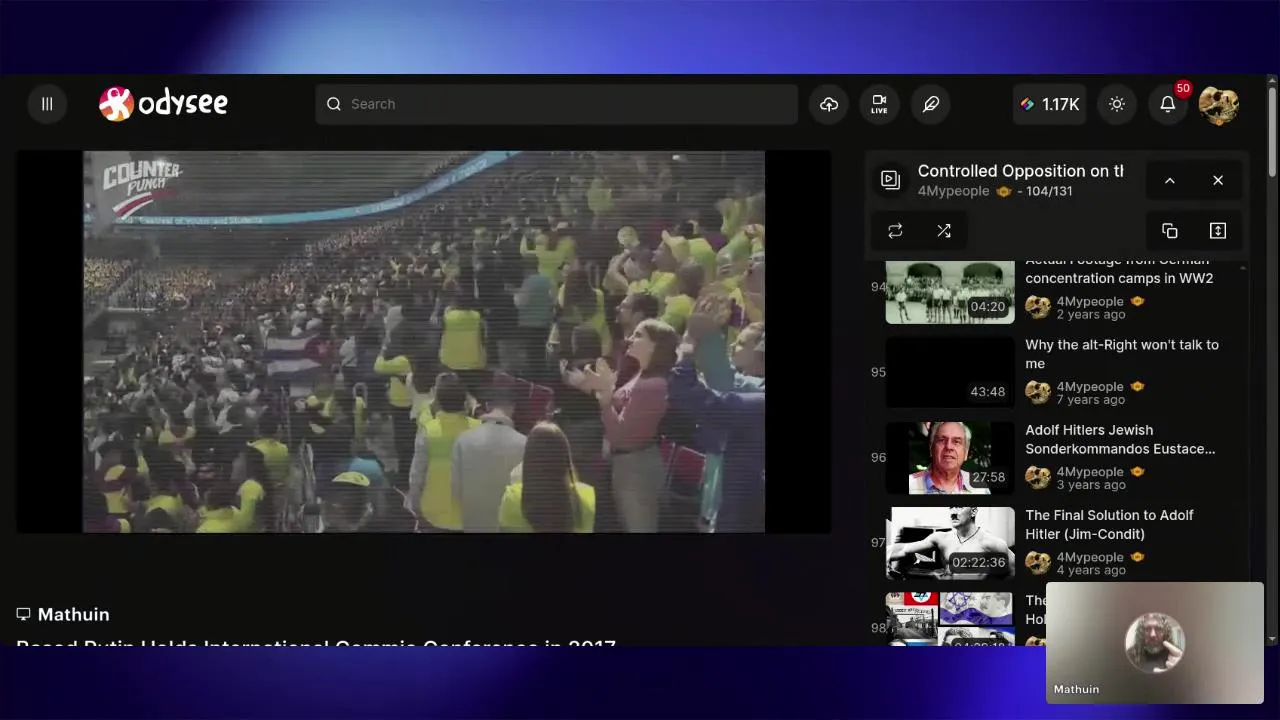Click the playlist icon beside title
Image resolution: width=1280 pixels, height=720 pixels.
[890, 180]
